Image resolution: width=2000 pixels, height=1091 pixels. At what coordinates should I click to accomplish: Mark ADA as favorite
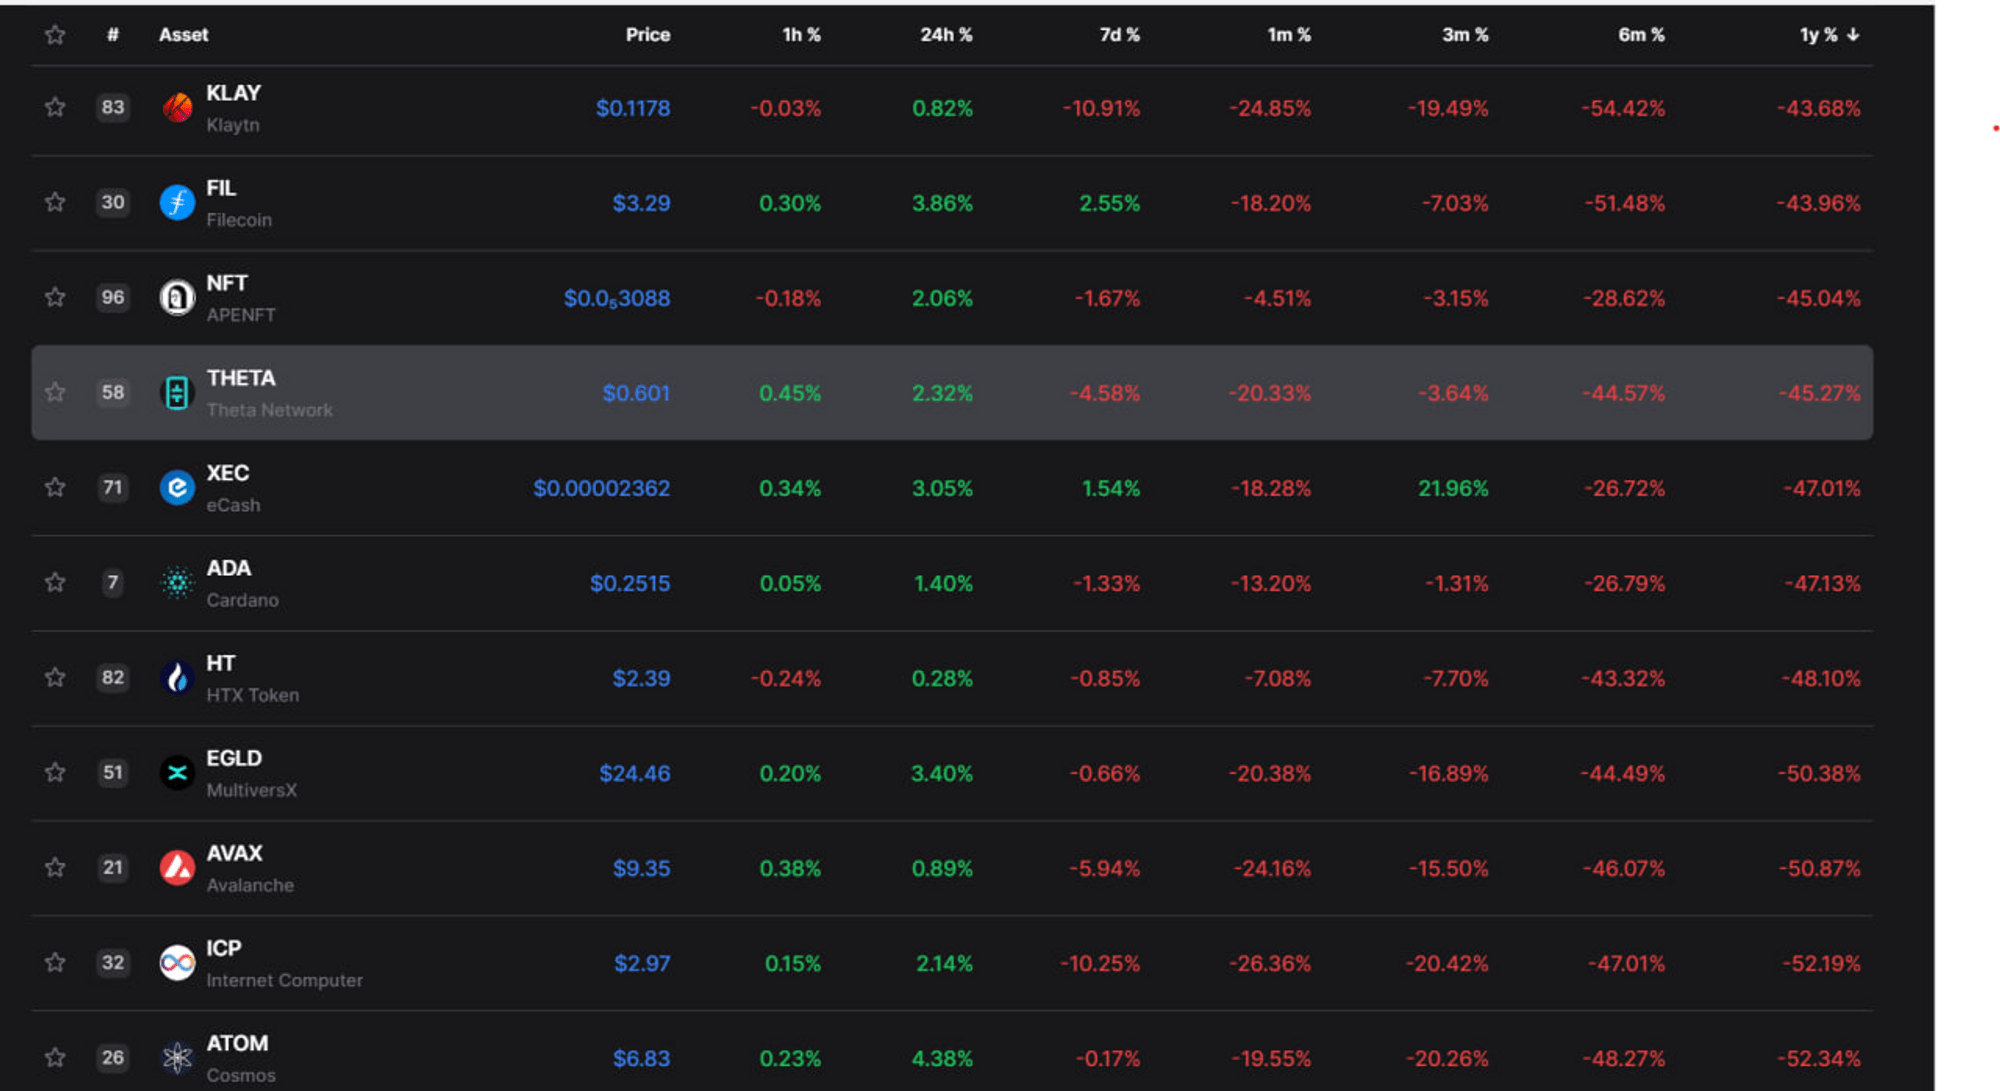coord(55,582)
